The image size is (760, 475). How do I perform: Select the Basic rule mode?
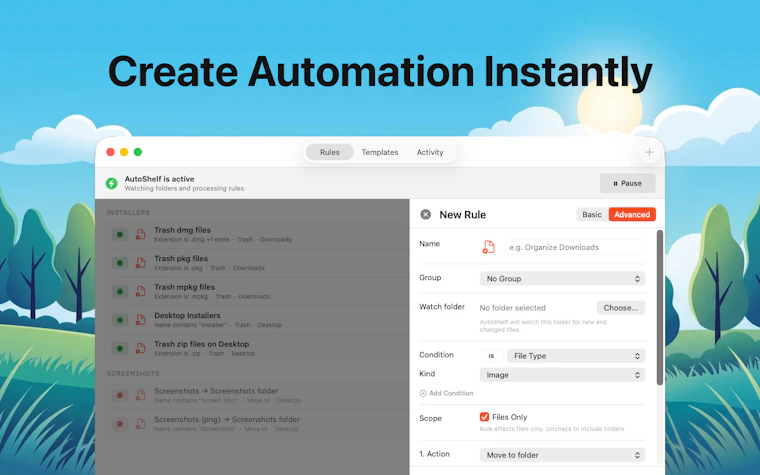[x=592, y=214]
